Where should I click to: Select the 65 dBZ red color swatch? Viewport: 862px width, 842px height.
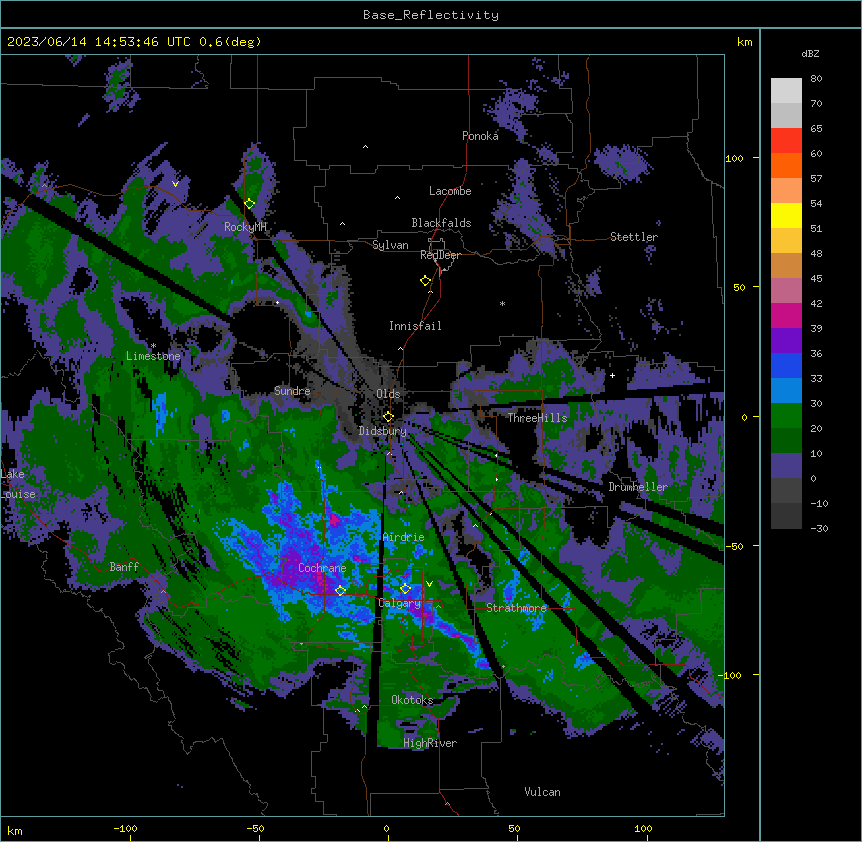[786, 140]
